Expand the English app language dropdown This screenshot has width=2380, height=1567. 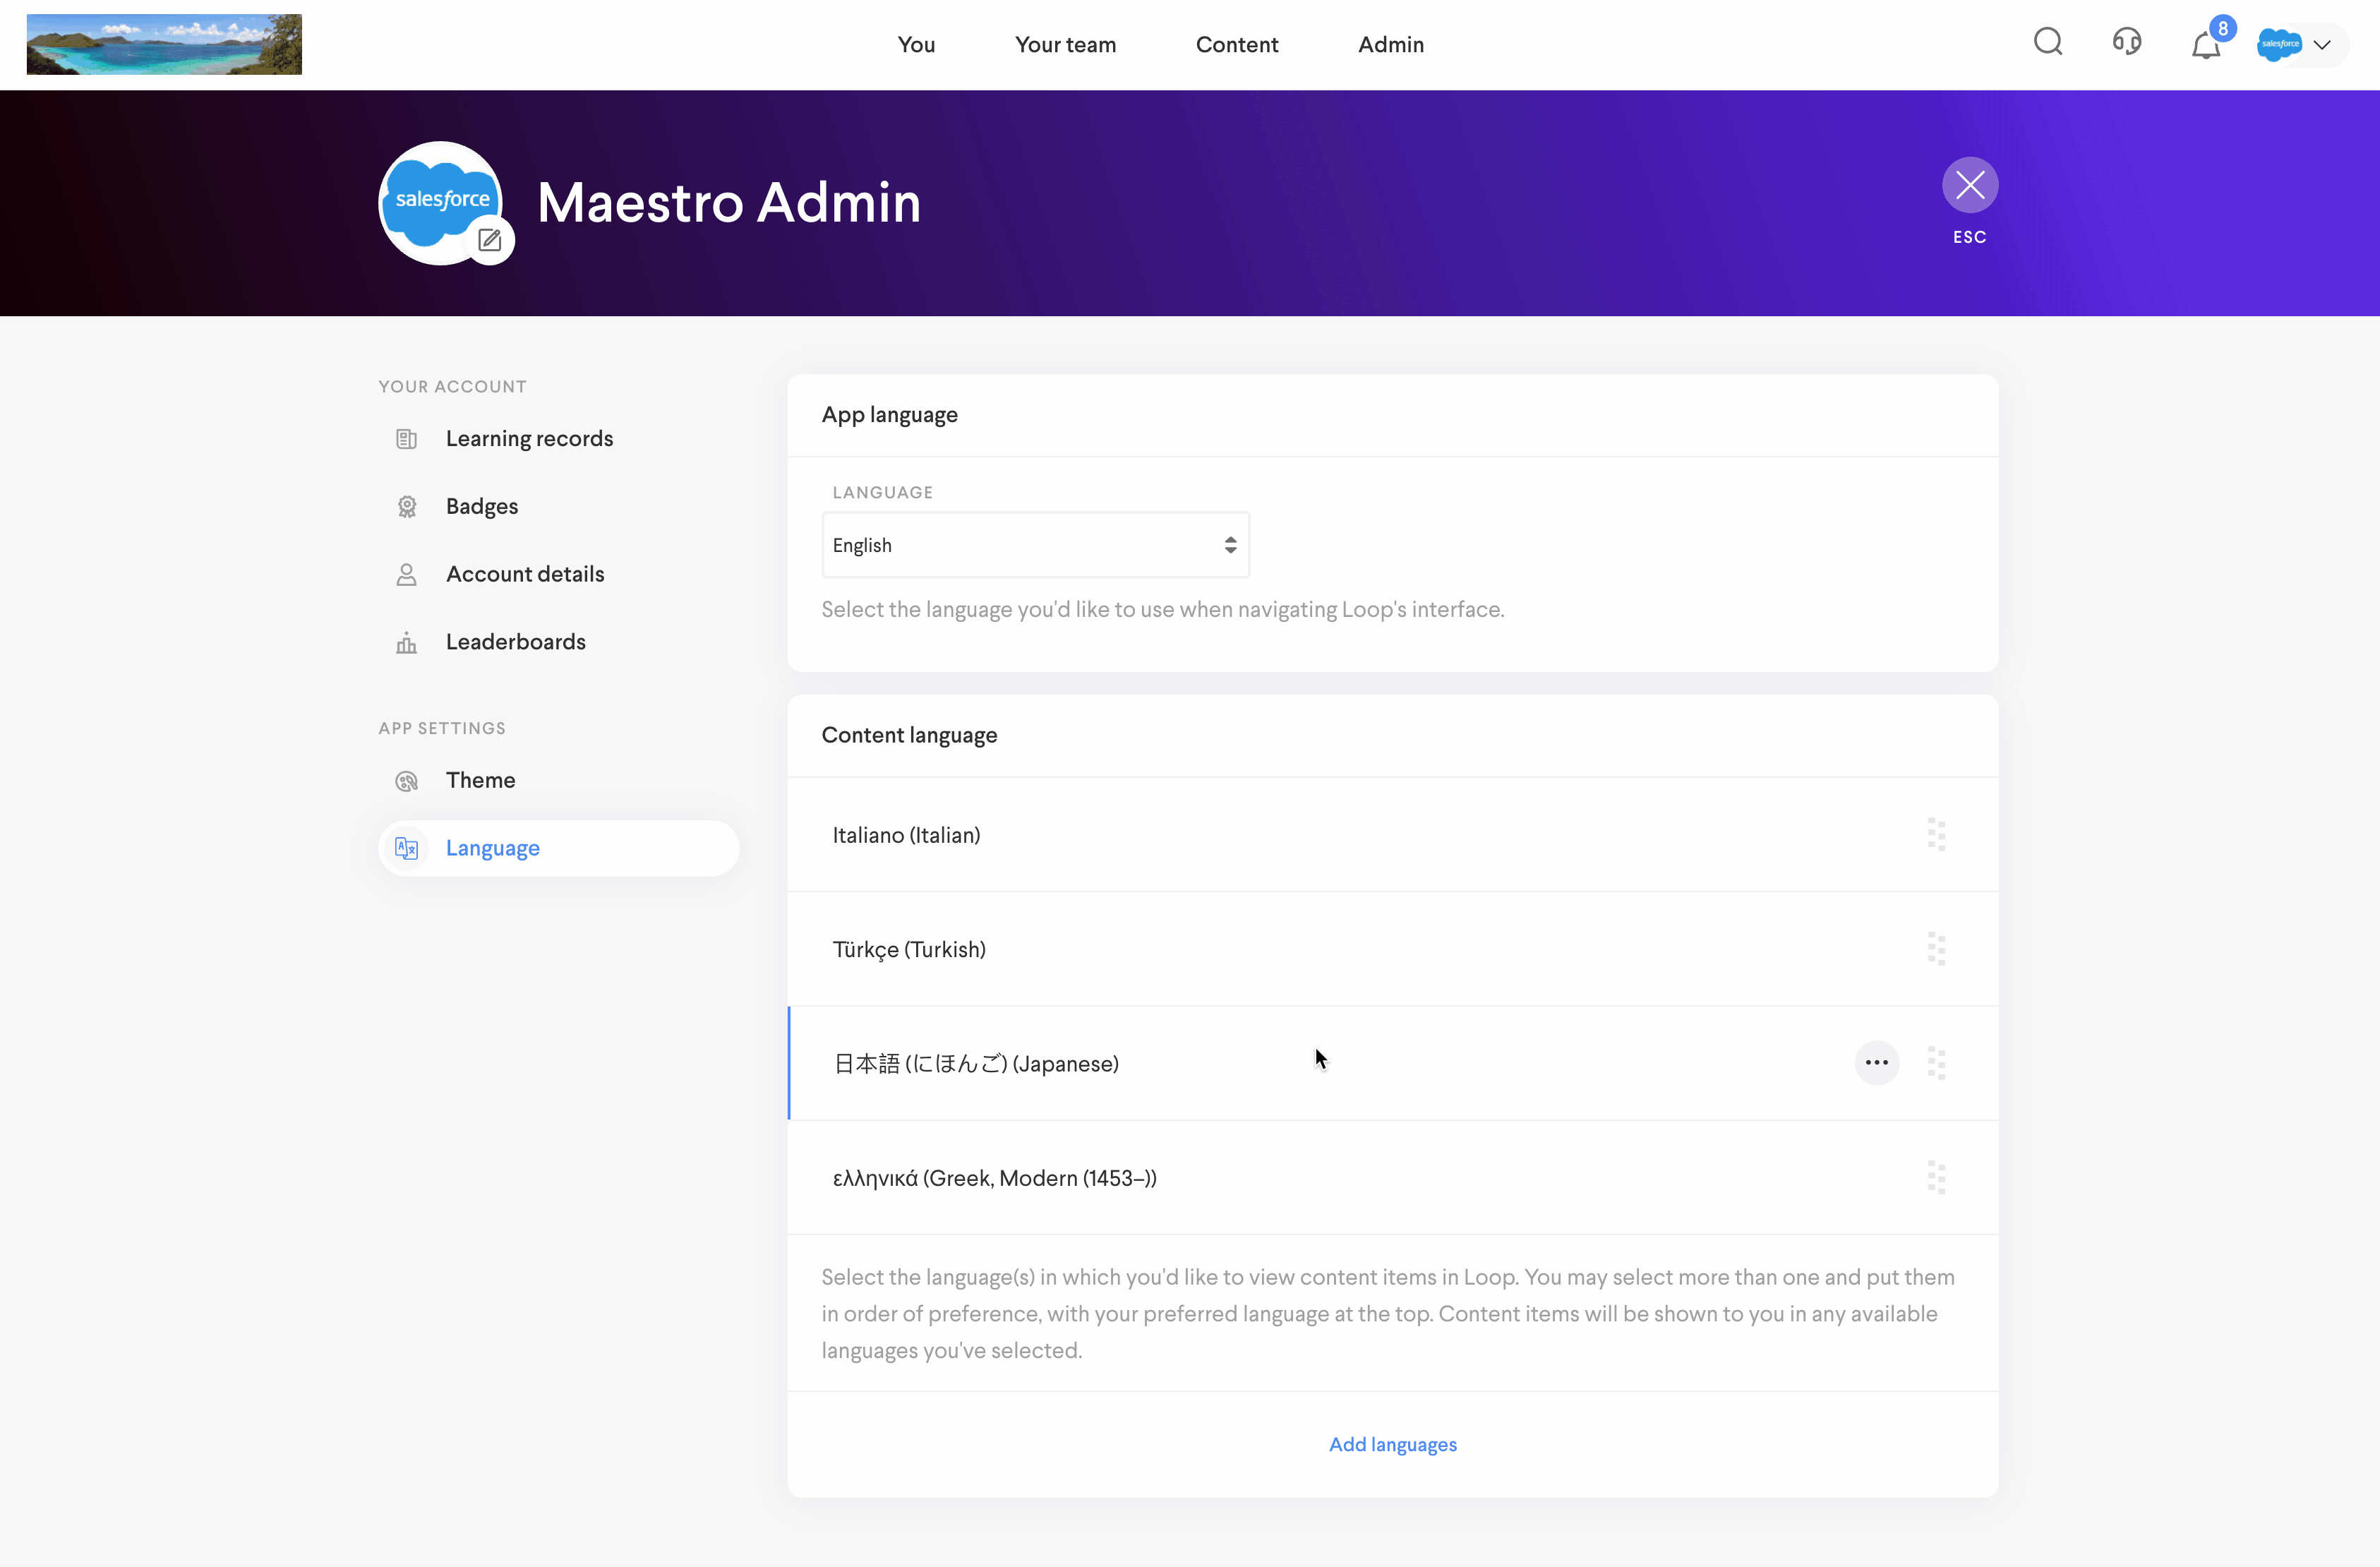[1035, 545]
